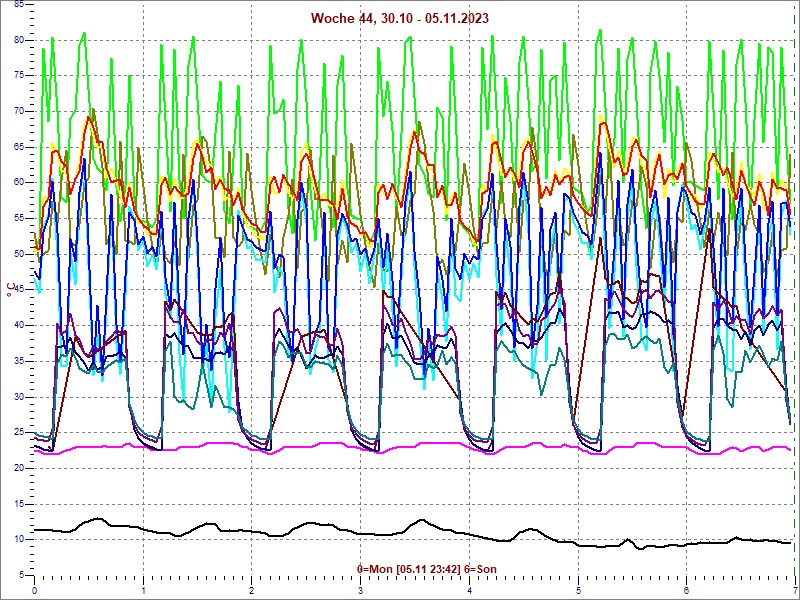Select the "70" temperature axis label
The width and height of the screenshot is (800, 600).
tap(18, 111)
